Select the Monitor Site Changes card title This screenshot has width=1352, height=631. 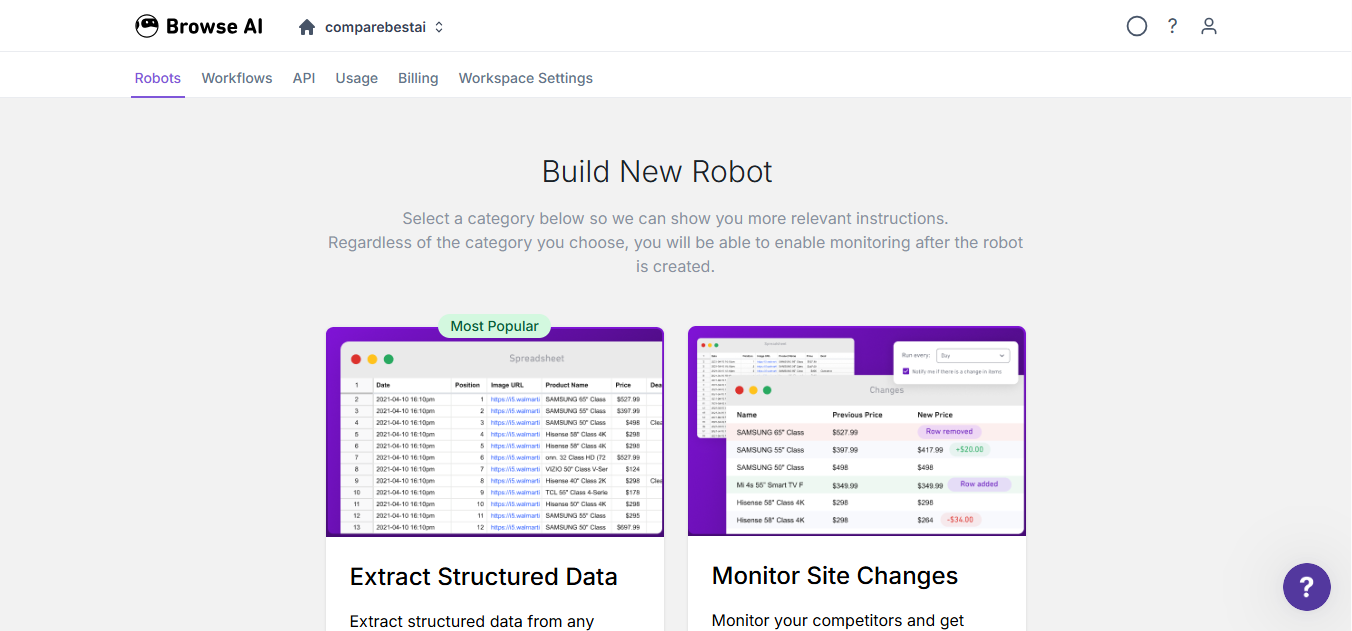[x=835, y=576]
